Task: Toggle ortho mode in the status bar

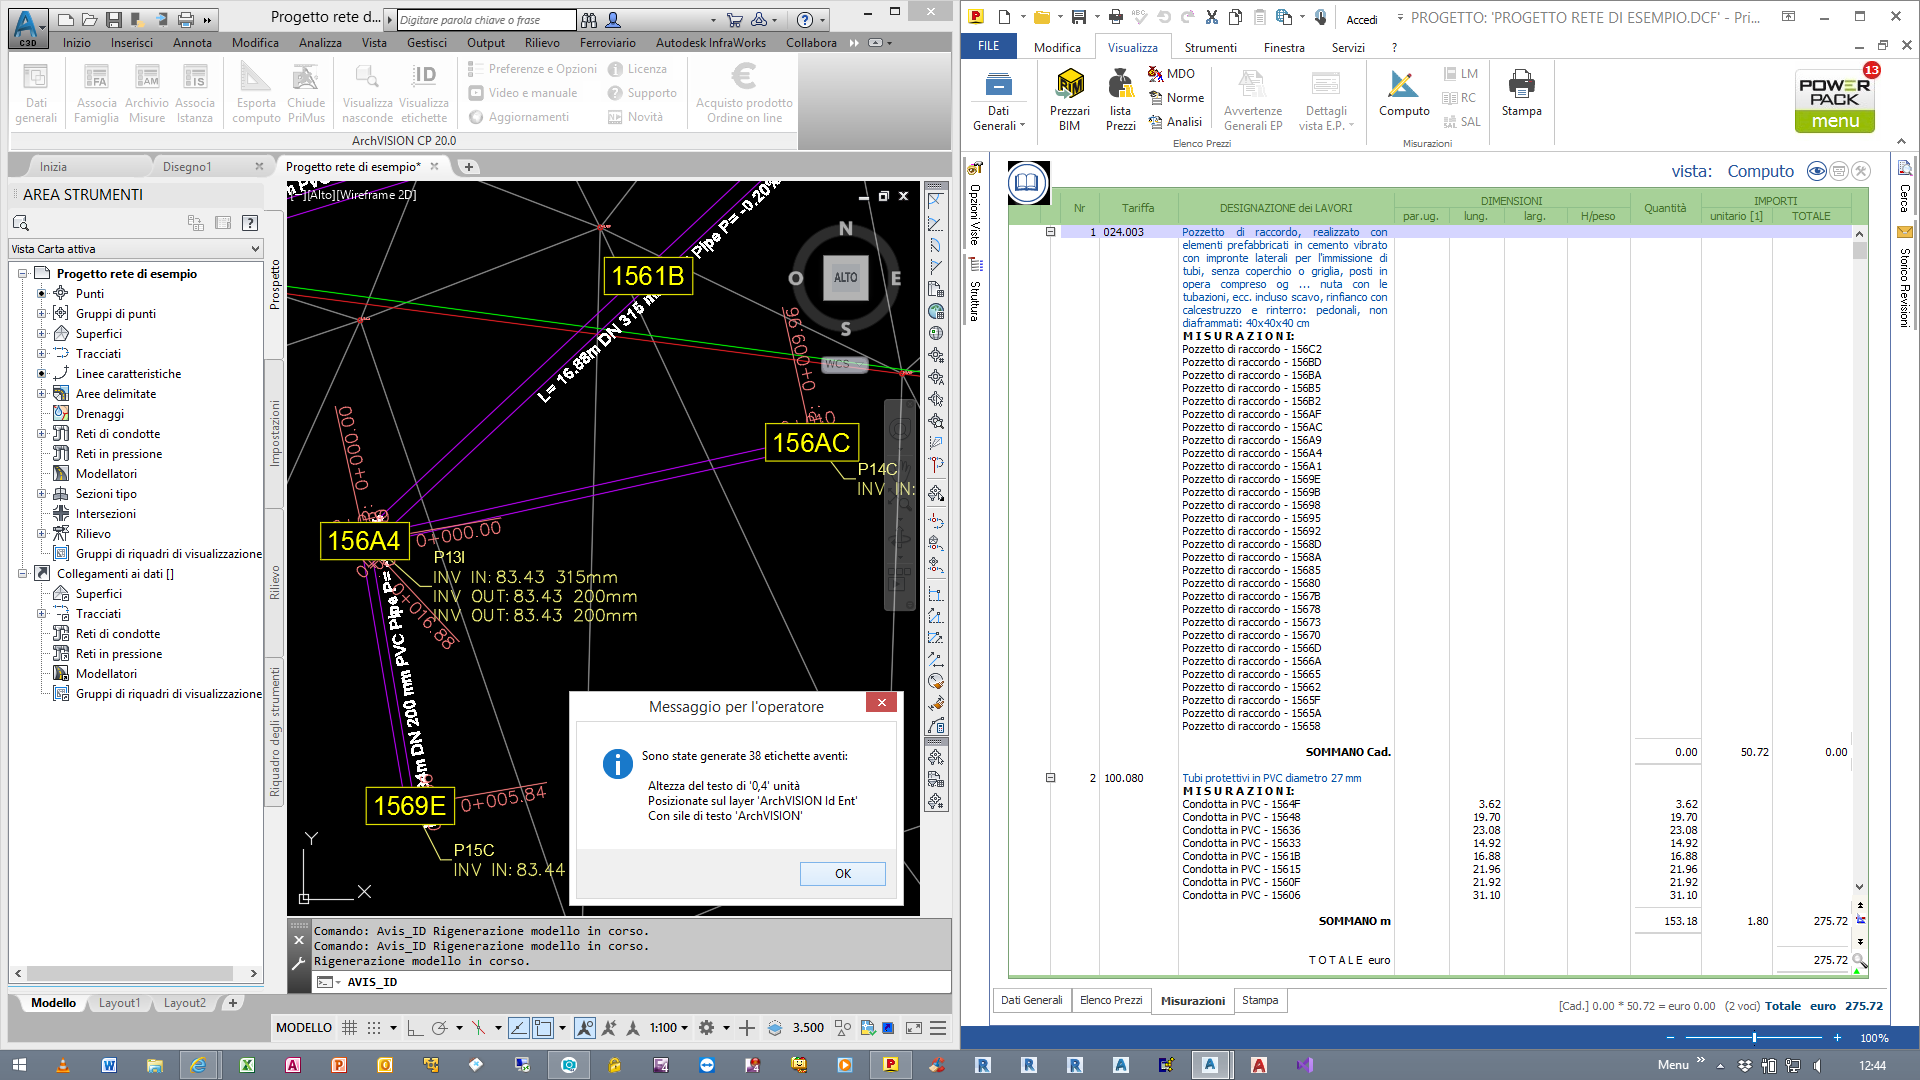Action: (414, 1027)
